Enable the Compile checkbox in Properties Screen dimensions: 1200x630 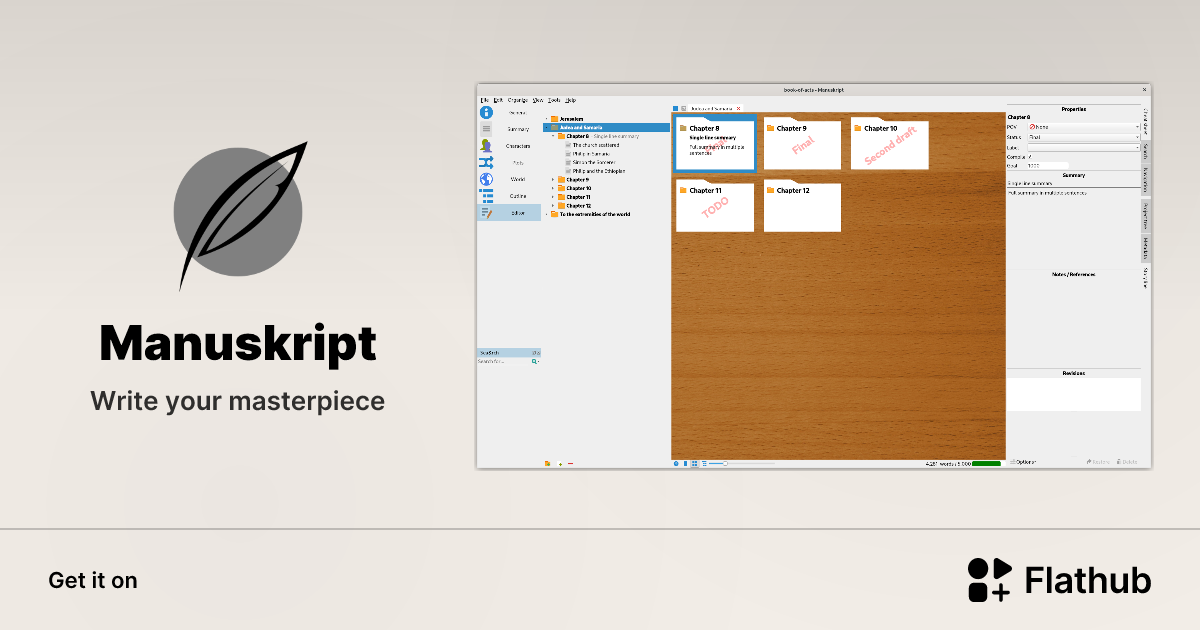1029,156
